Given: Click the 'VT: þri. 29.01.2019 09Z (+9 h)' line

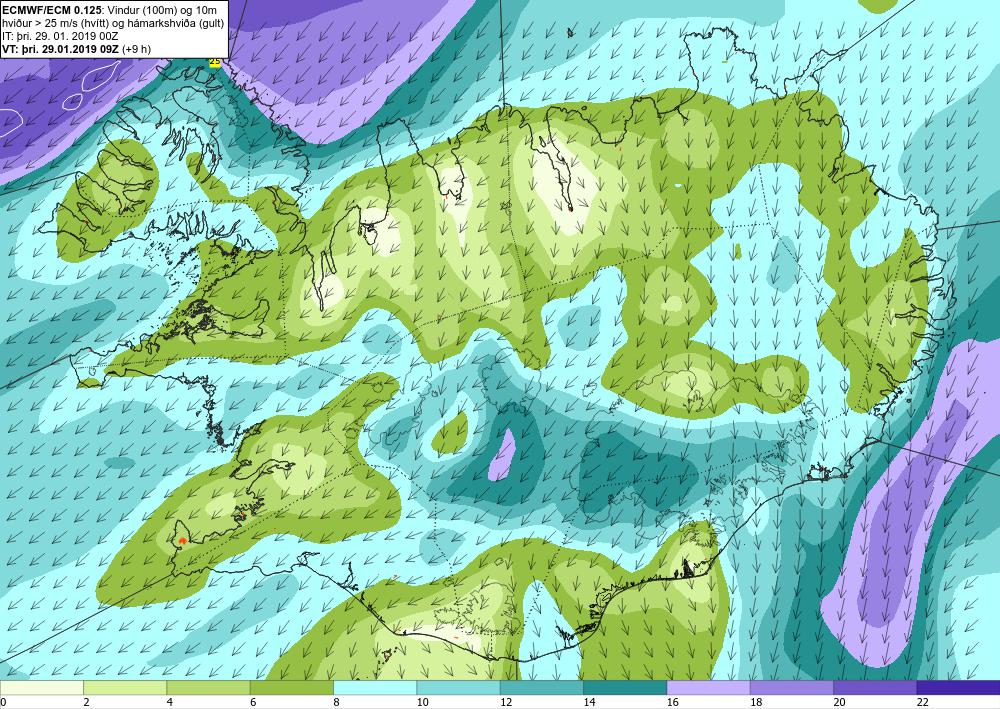Looking at the screenshot, I should [x=77, y=49].
